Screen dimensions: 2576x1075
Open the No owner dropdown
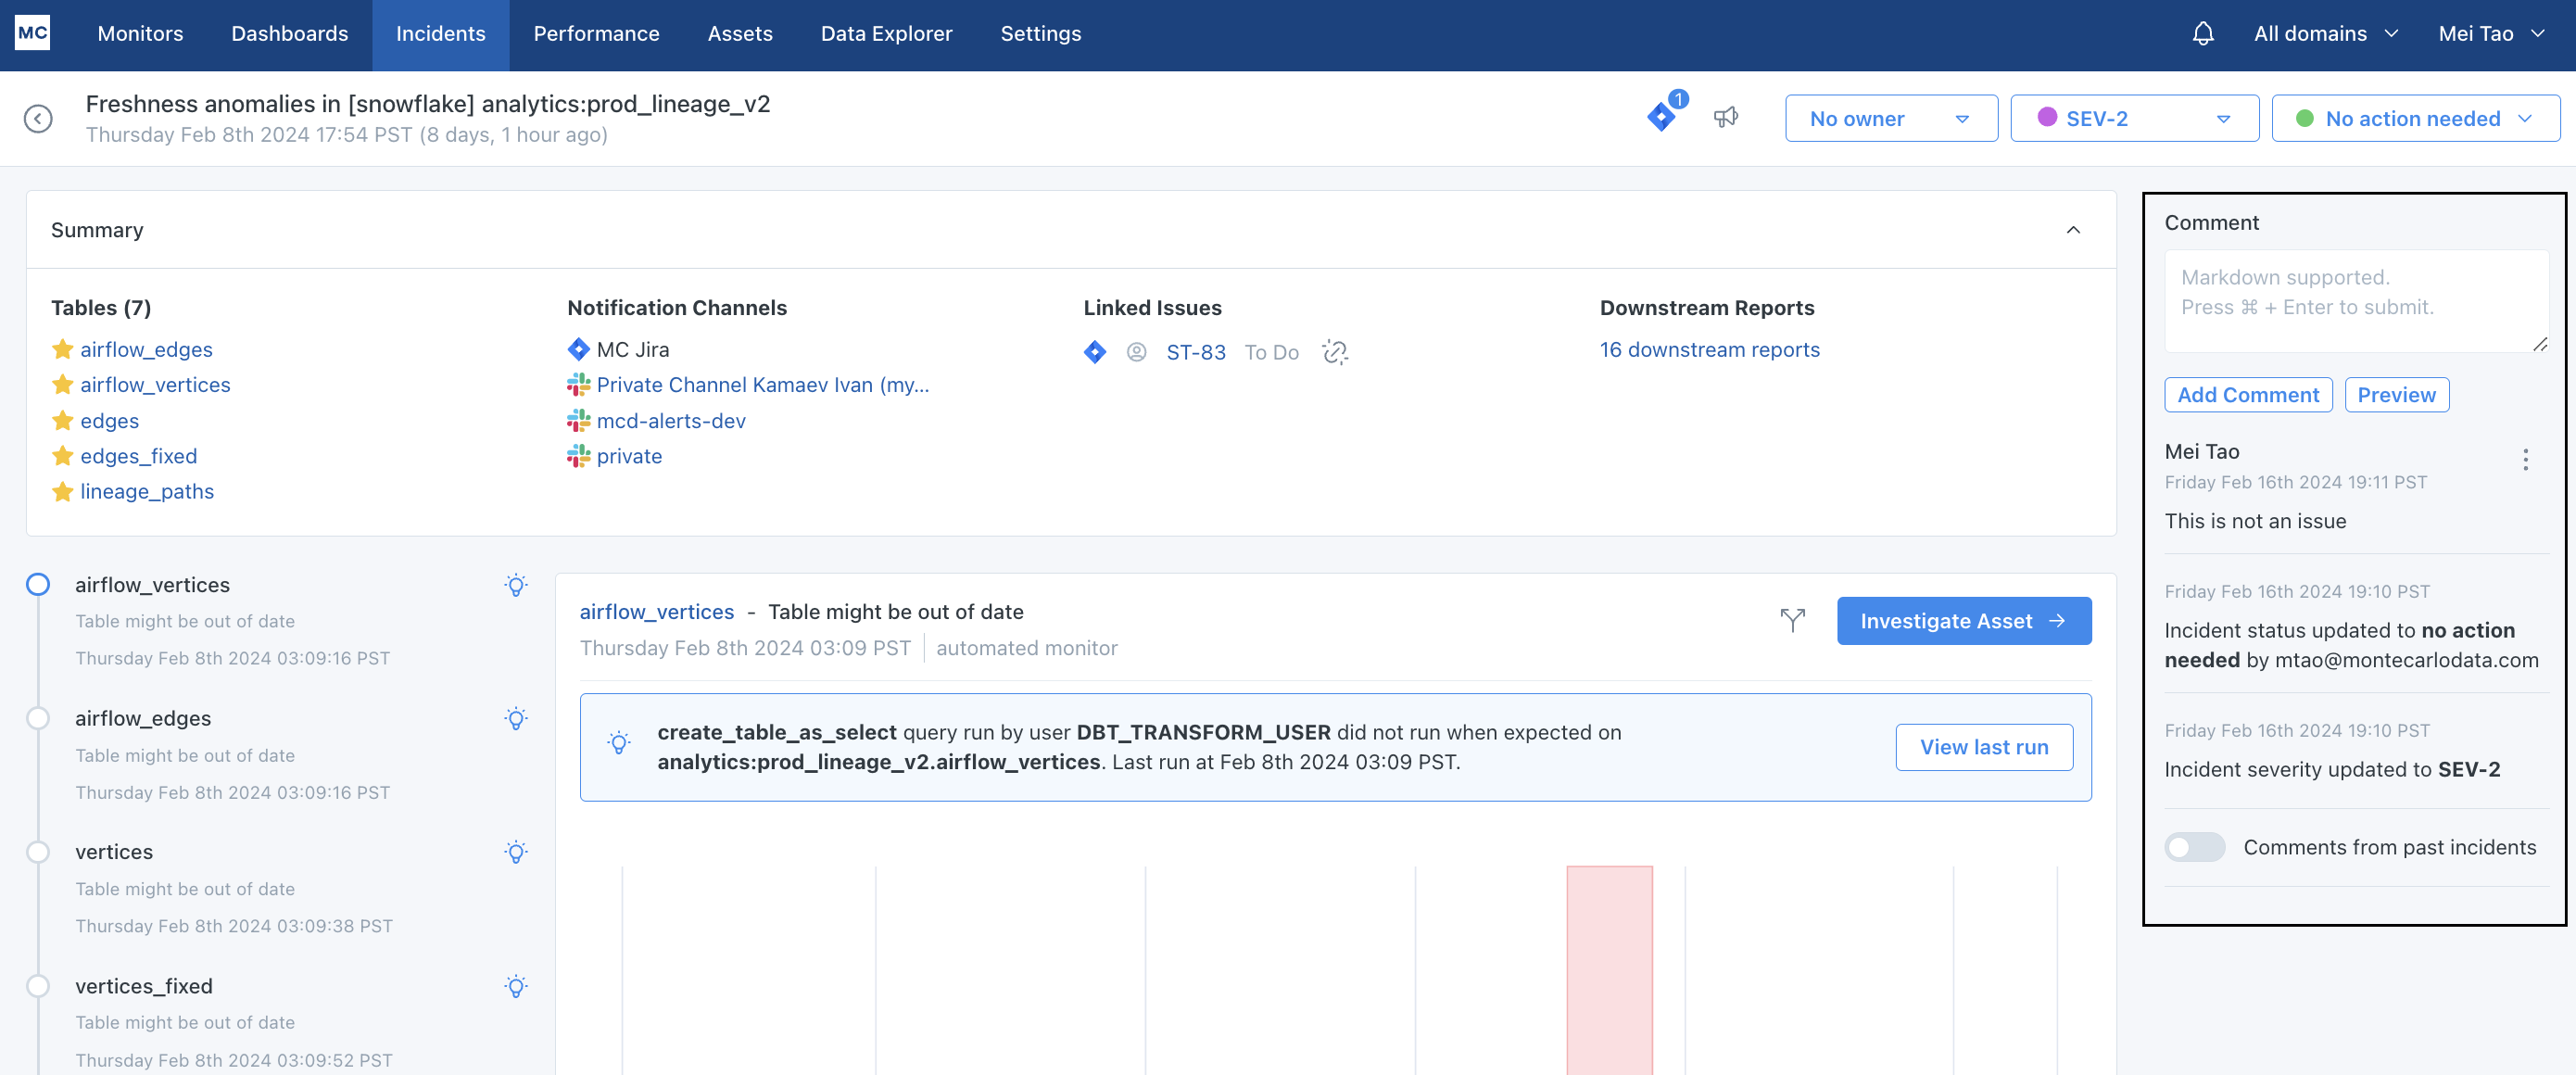1889,117
